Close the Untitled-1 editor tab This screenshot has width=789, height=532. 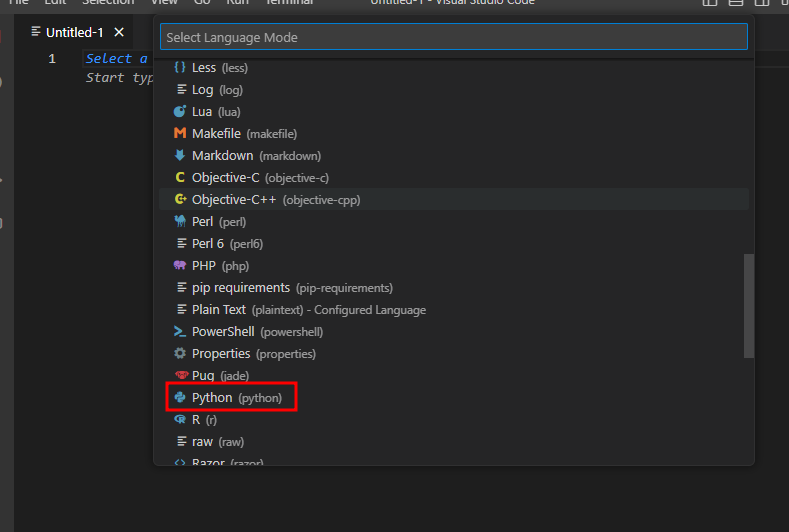(x=119, y=32)
